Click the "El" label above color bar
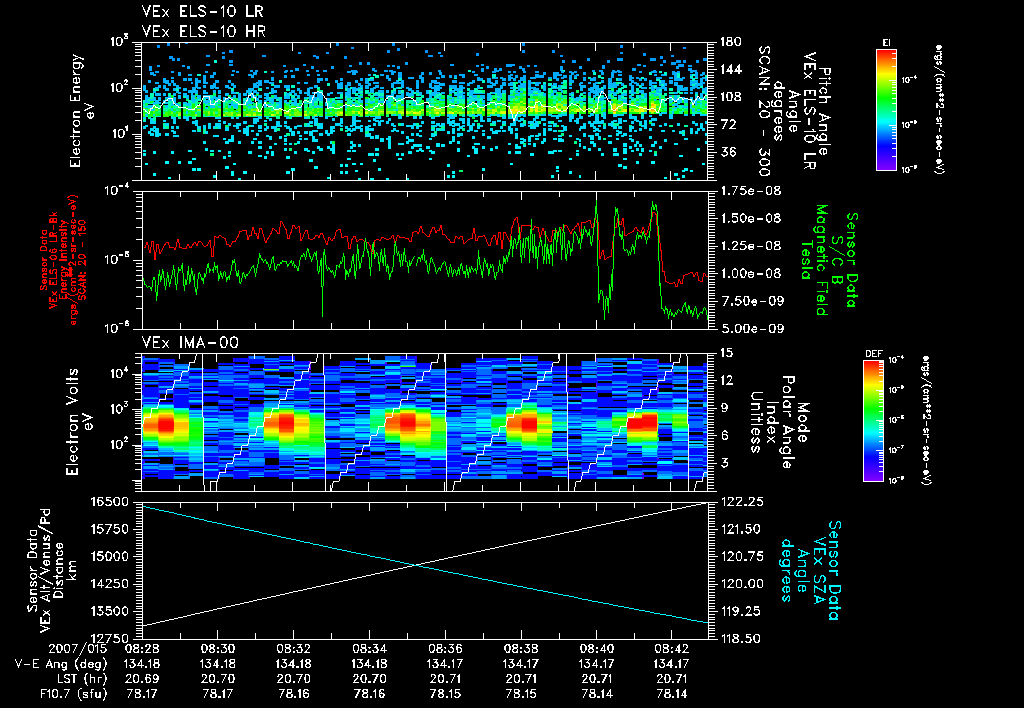Image resolution: width=1024 pixels, height=708 pixels. click(x=886, y=42)
